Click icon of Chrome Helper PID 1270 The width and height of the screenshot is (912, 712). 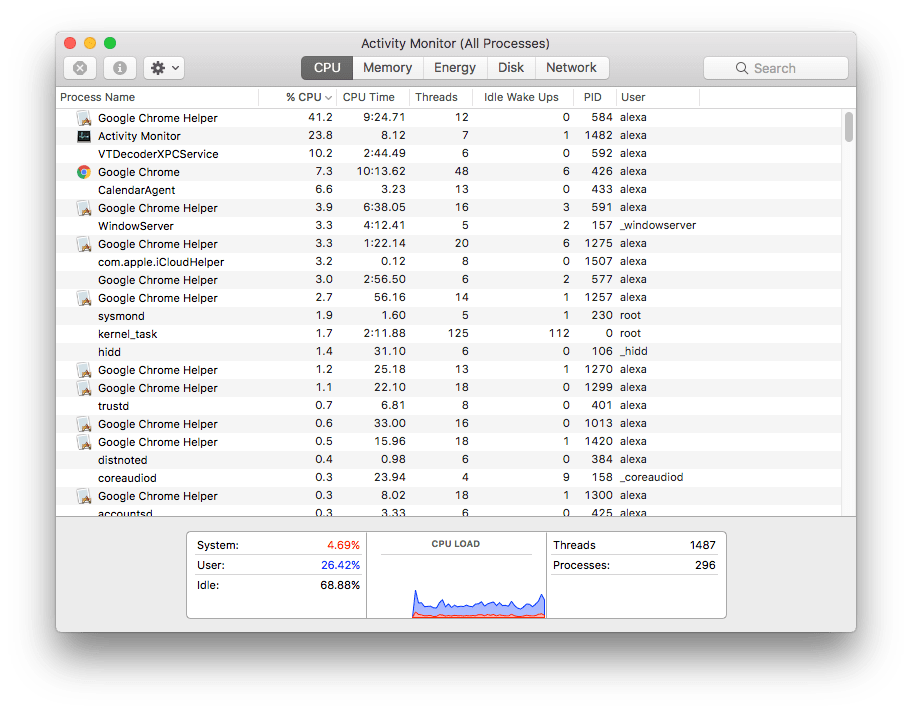tap(84, 371)
